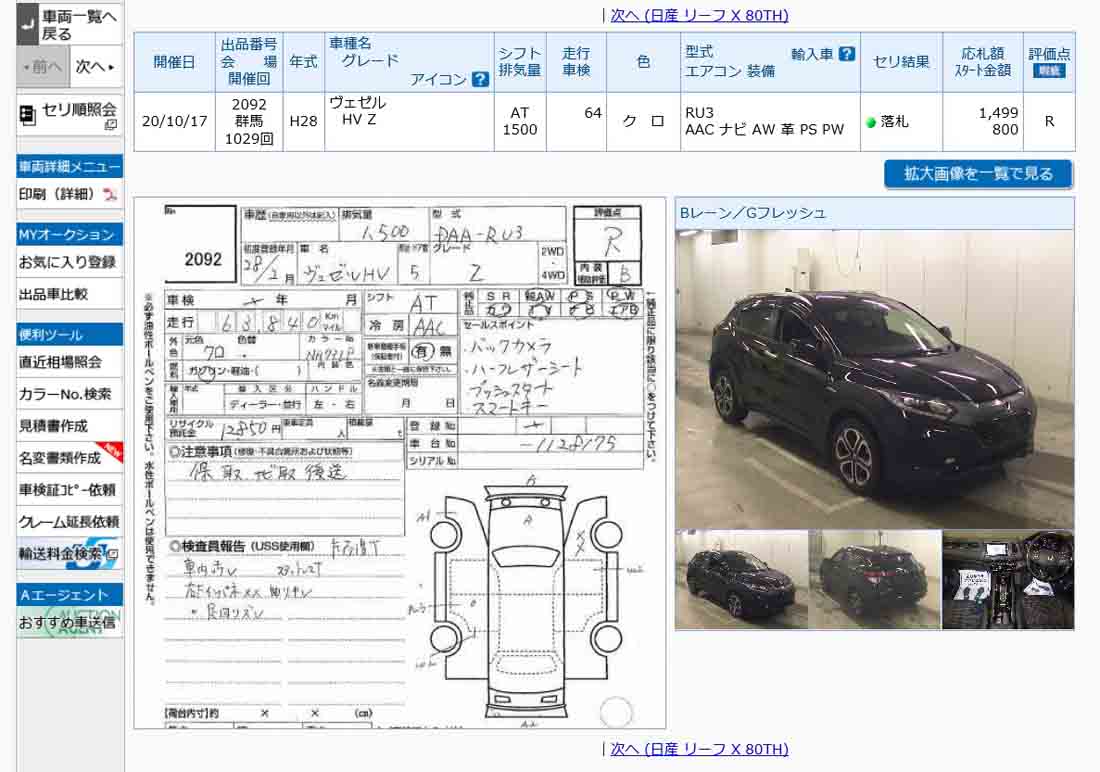Open 車検証コピー依頼 item

click(69, 490)
